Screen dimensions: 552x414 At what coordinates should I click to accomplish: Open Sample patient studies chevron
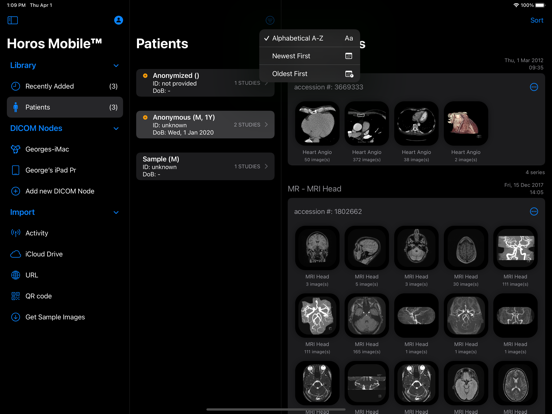[266, 167]
